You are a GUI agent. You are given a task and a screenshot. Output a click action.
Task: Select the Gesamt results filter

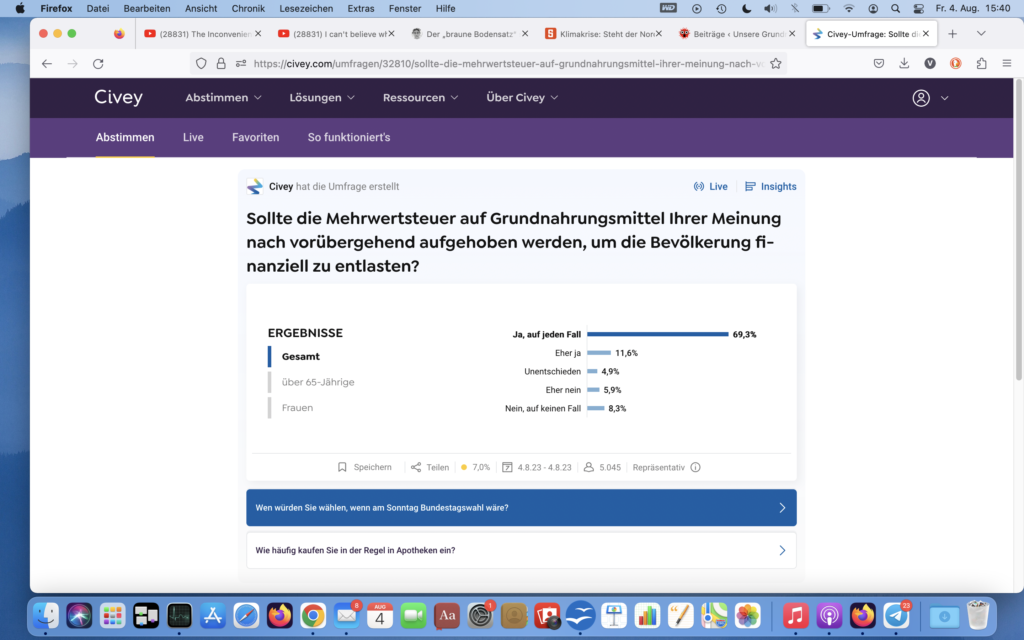301,356
